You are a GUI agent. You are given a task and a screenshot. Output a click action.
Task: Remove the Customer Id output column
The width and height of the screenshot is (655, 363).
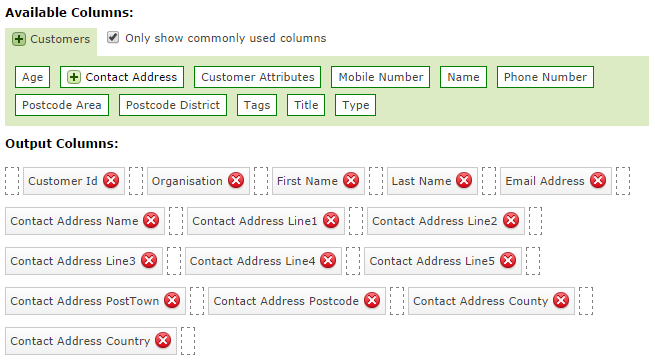coord(111,180)
